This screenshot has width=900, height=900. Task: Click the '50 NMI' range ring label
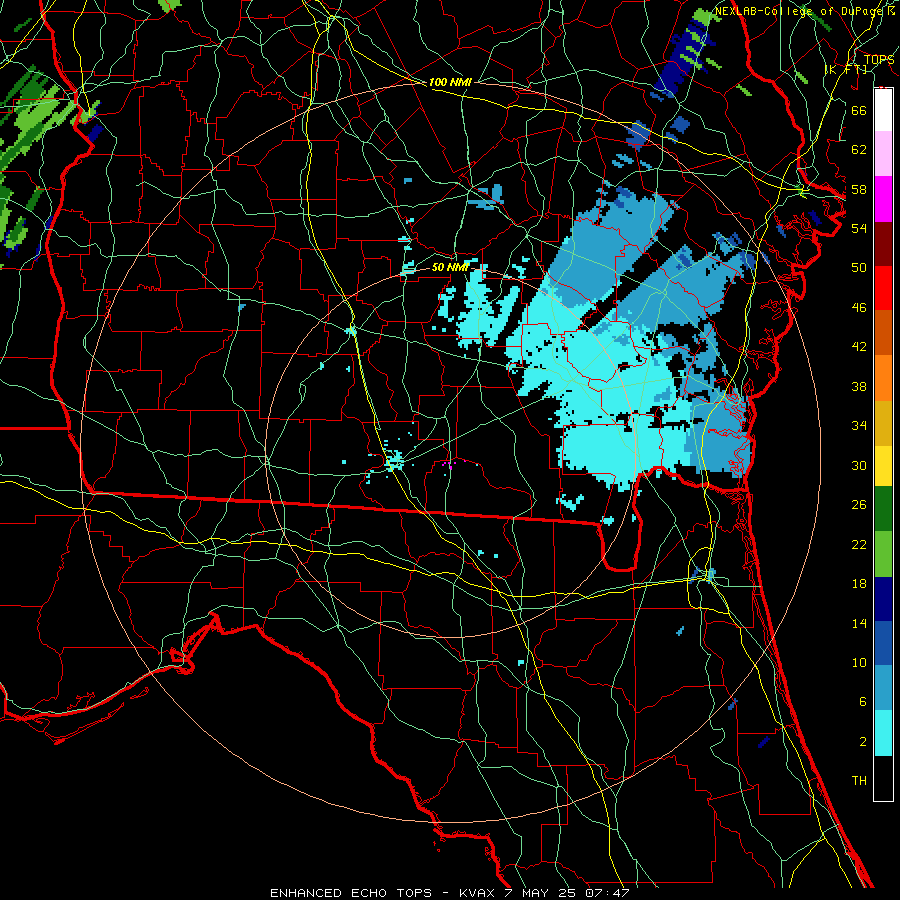point(451,267)
